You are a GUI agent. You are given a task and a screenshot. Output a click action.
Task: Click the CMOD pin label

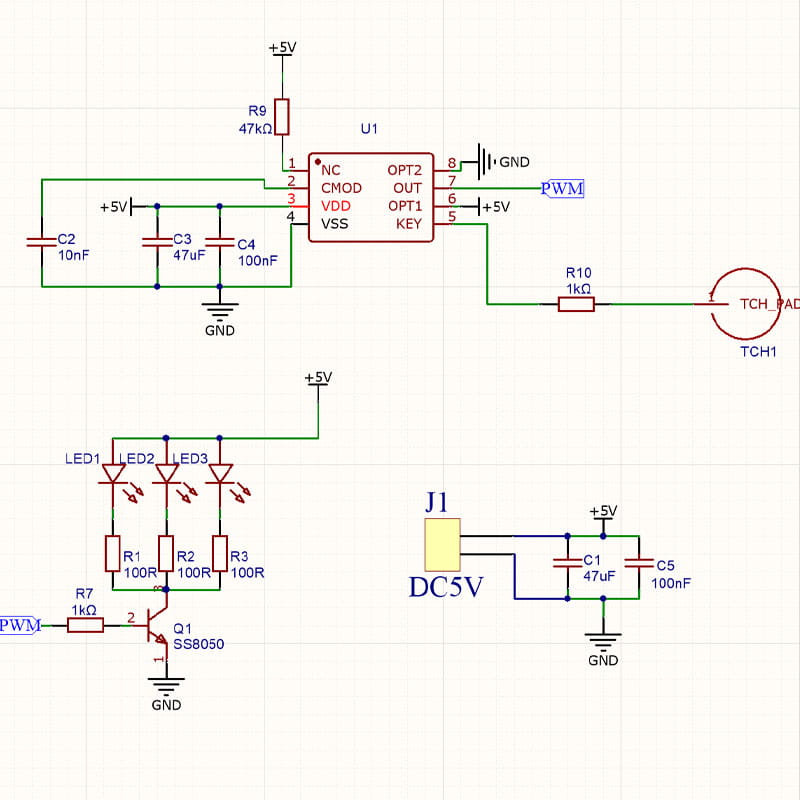341,188
